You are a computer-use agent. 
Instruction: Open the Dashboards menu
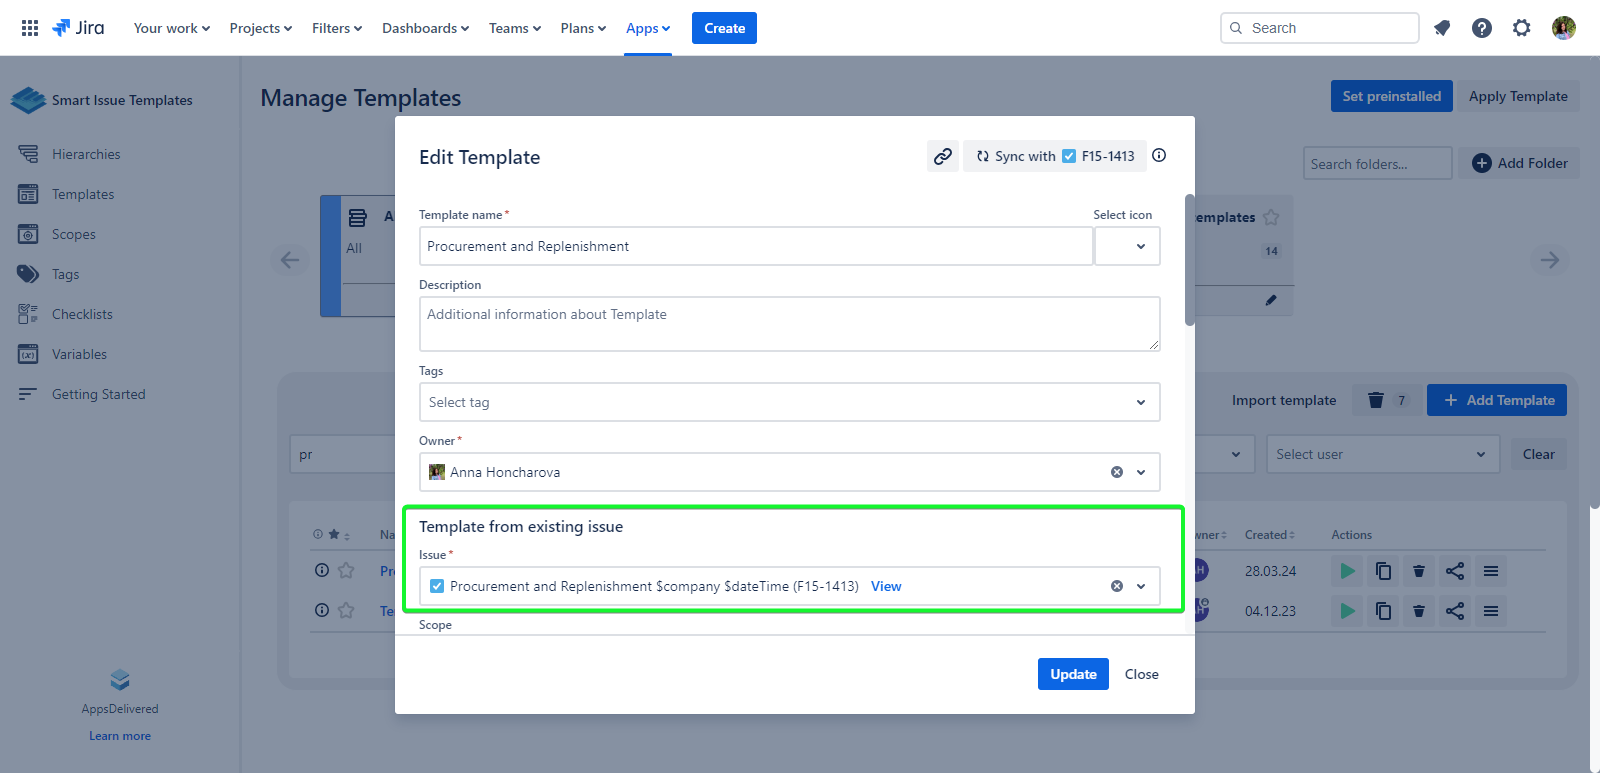[x=425, y=28]
